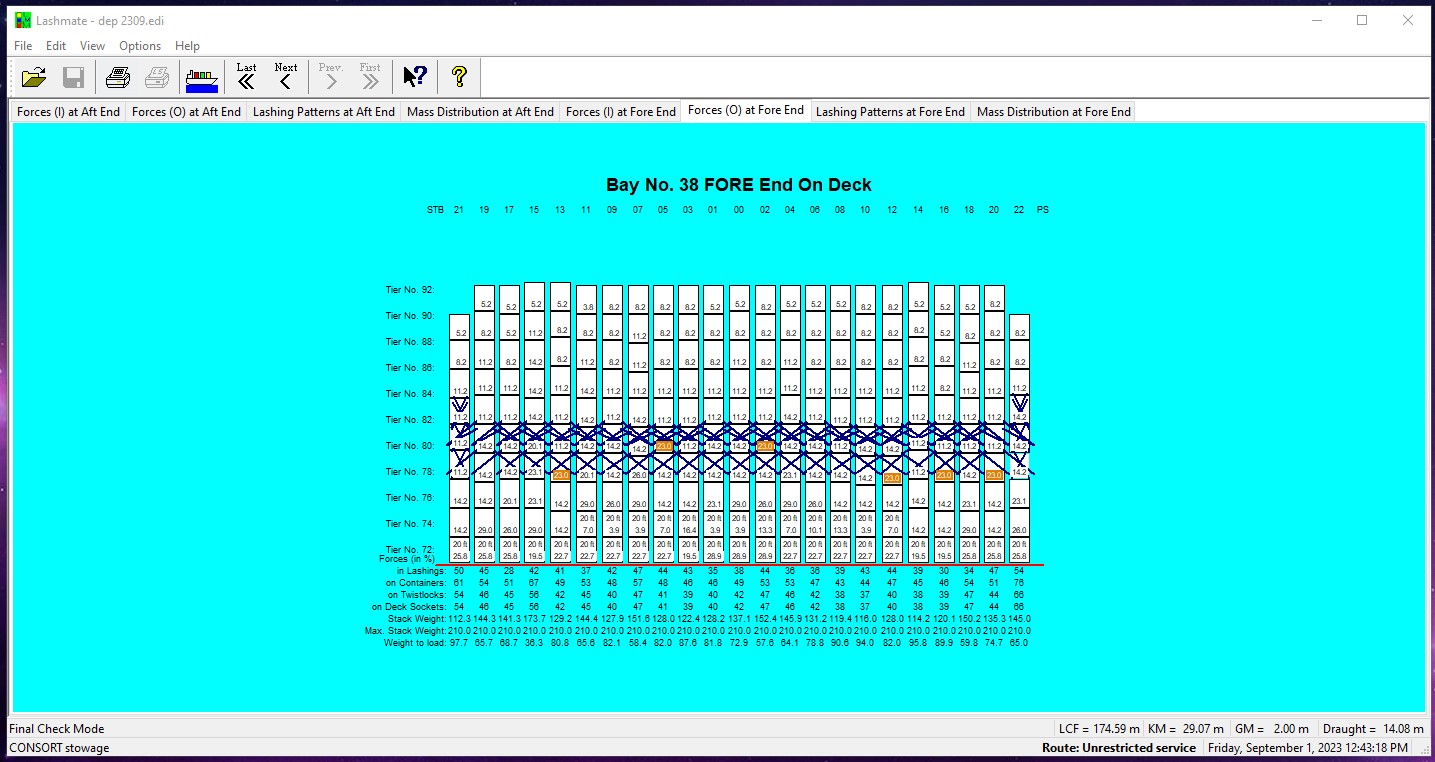Open the Edit menu
The width and height of the screenshot is (1435, 762).
pyautogui.click(x=56, y=46)
